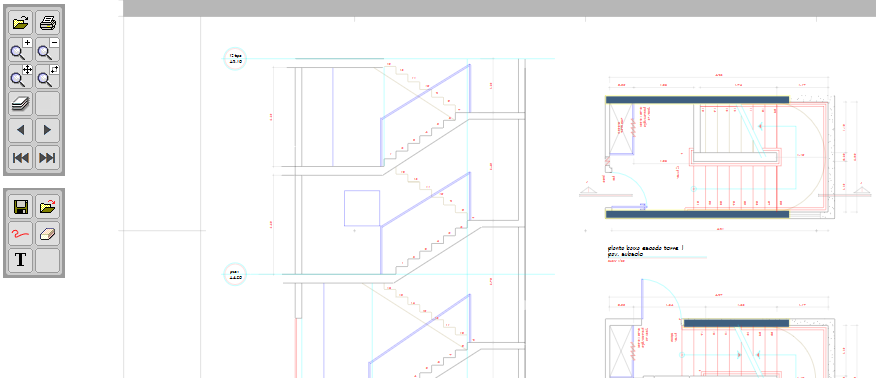
Task: Click the empty slot beside the layers icon
Action: pos(47,103)
